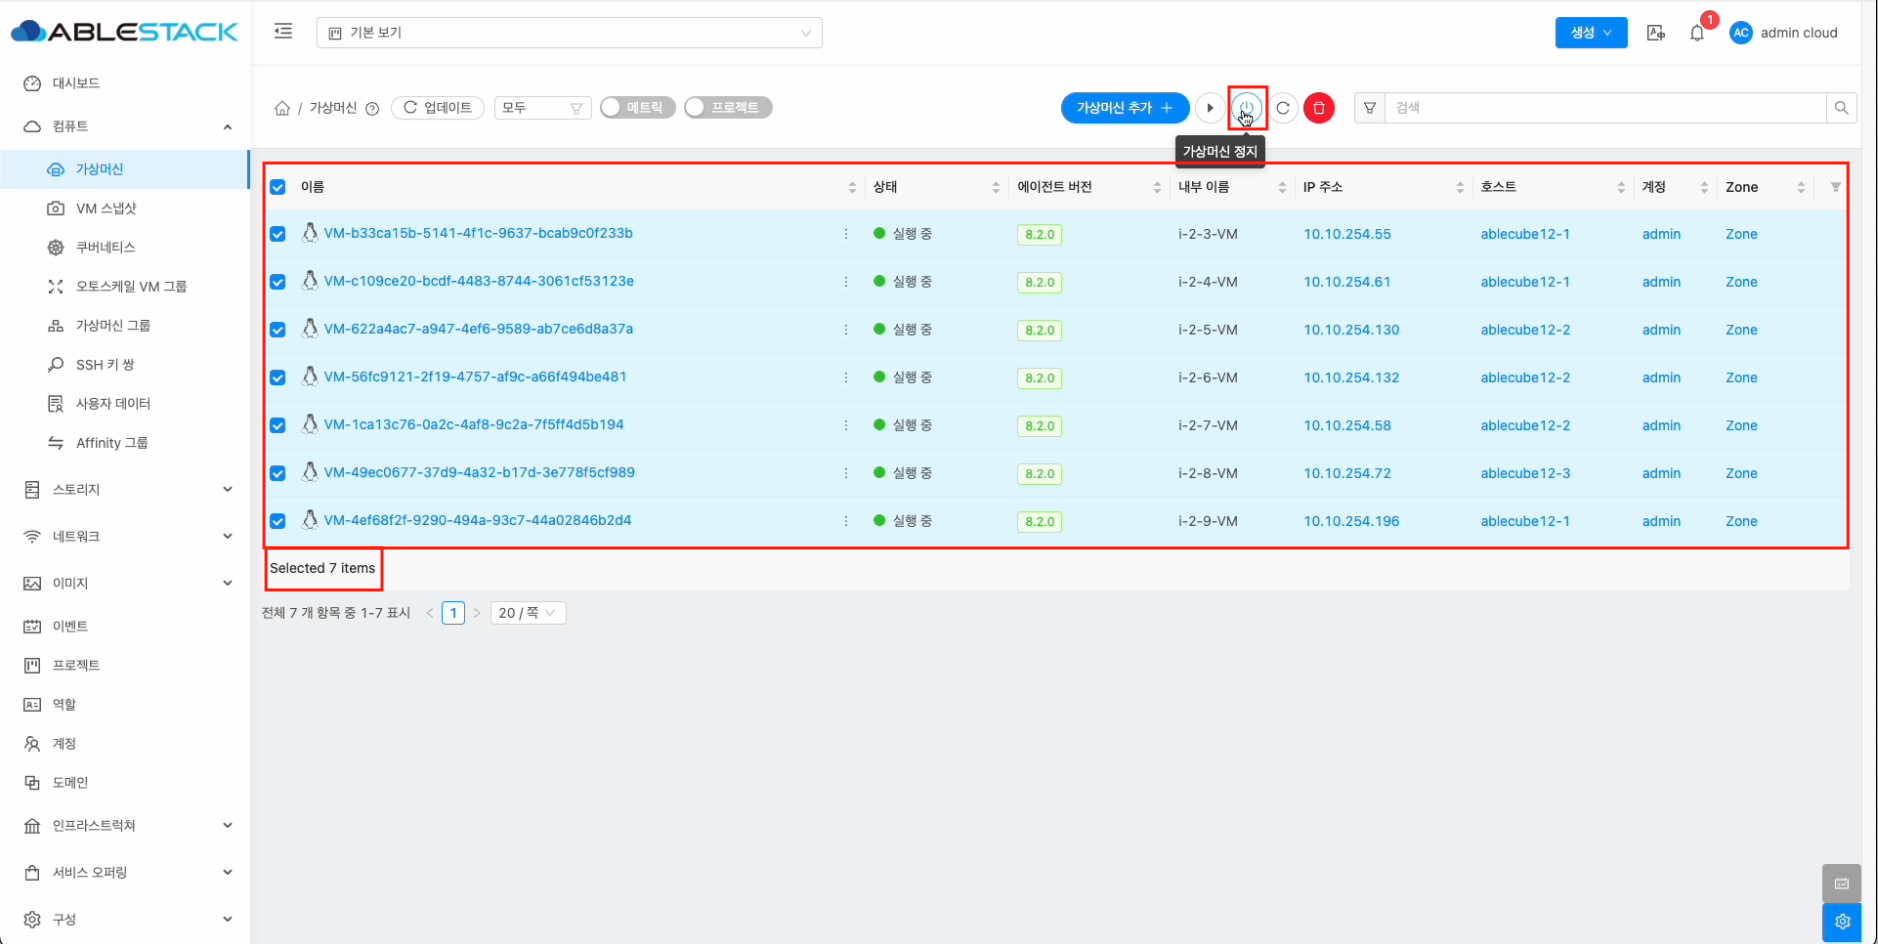Screen dimensions: 1878x944
Task: Click into the 검색 search field
Action: (1603, 107)
